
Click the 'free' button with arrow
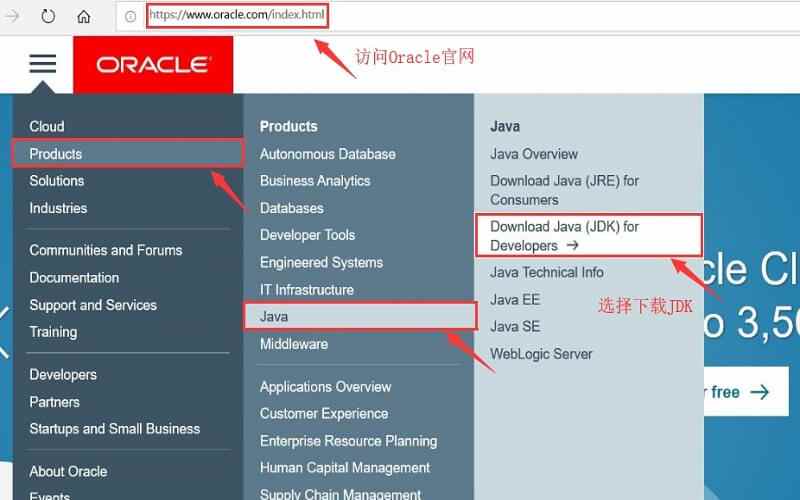pyautogui.click(x=746, y=392)
